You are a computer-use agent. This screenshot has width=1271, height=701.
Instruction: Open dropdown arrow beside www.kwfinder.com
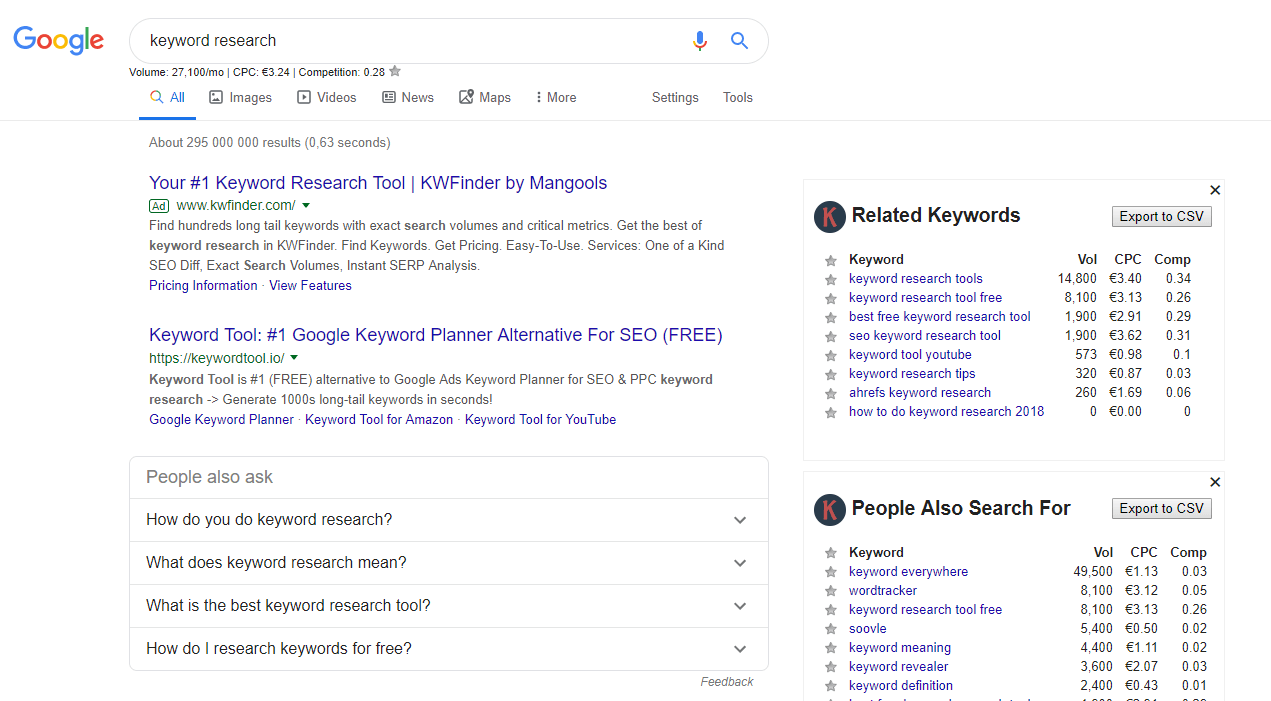coord(307,206)
